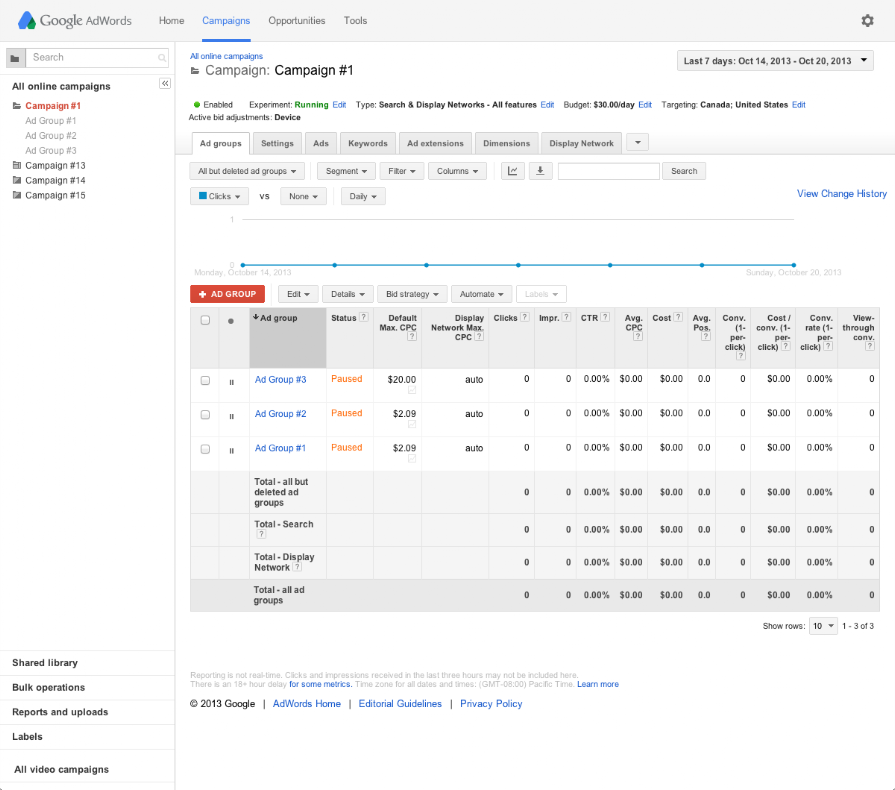895x790 pixels.
Task: Click pause status icon for Ad Group #2
Action: (x=231, y=417)
